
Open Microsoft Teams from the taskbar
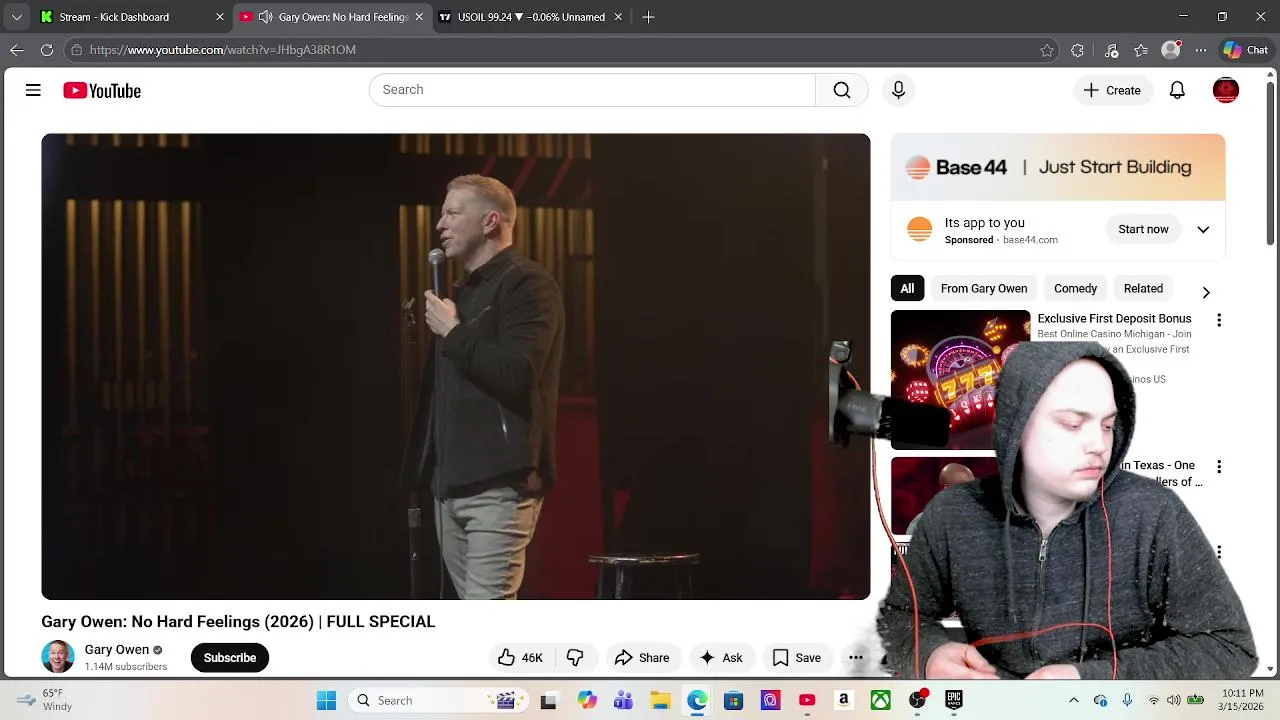623,700
